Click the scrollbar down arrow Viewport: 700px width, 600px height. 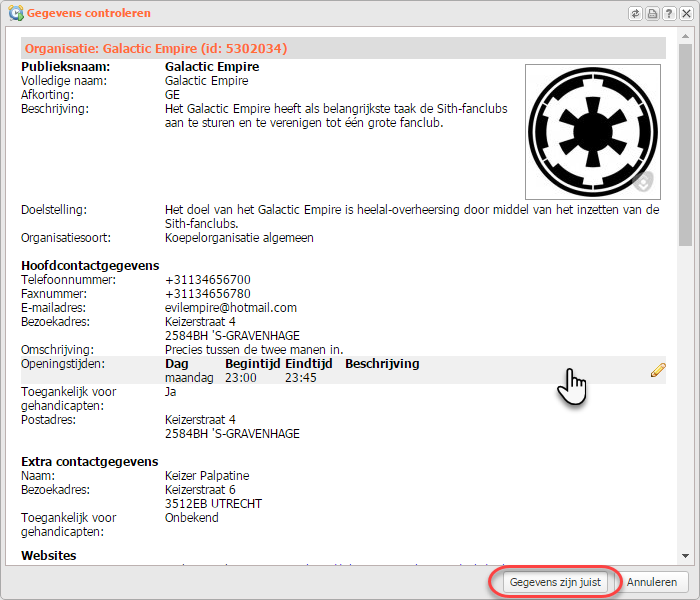pos(685,556)
